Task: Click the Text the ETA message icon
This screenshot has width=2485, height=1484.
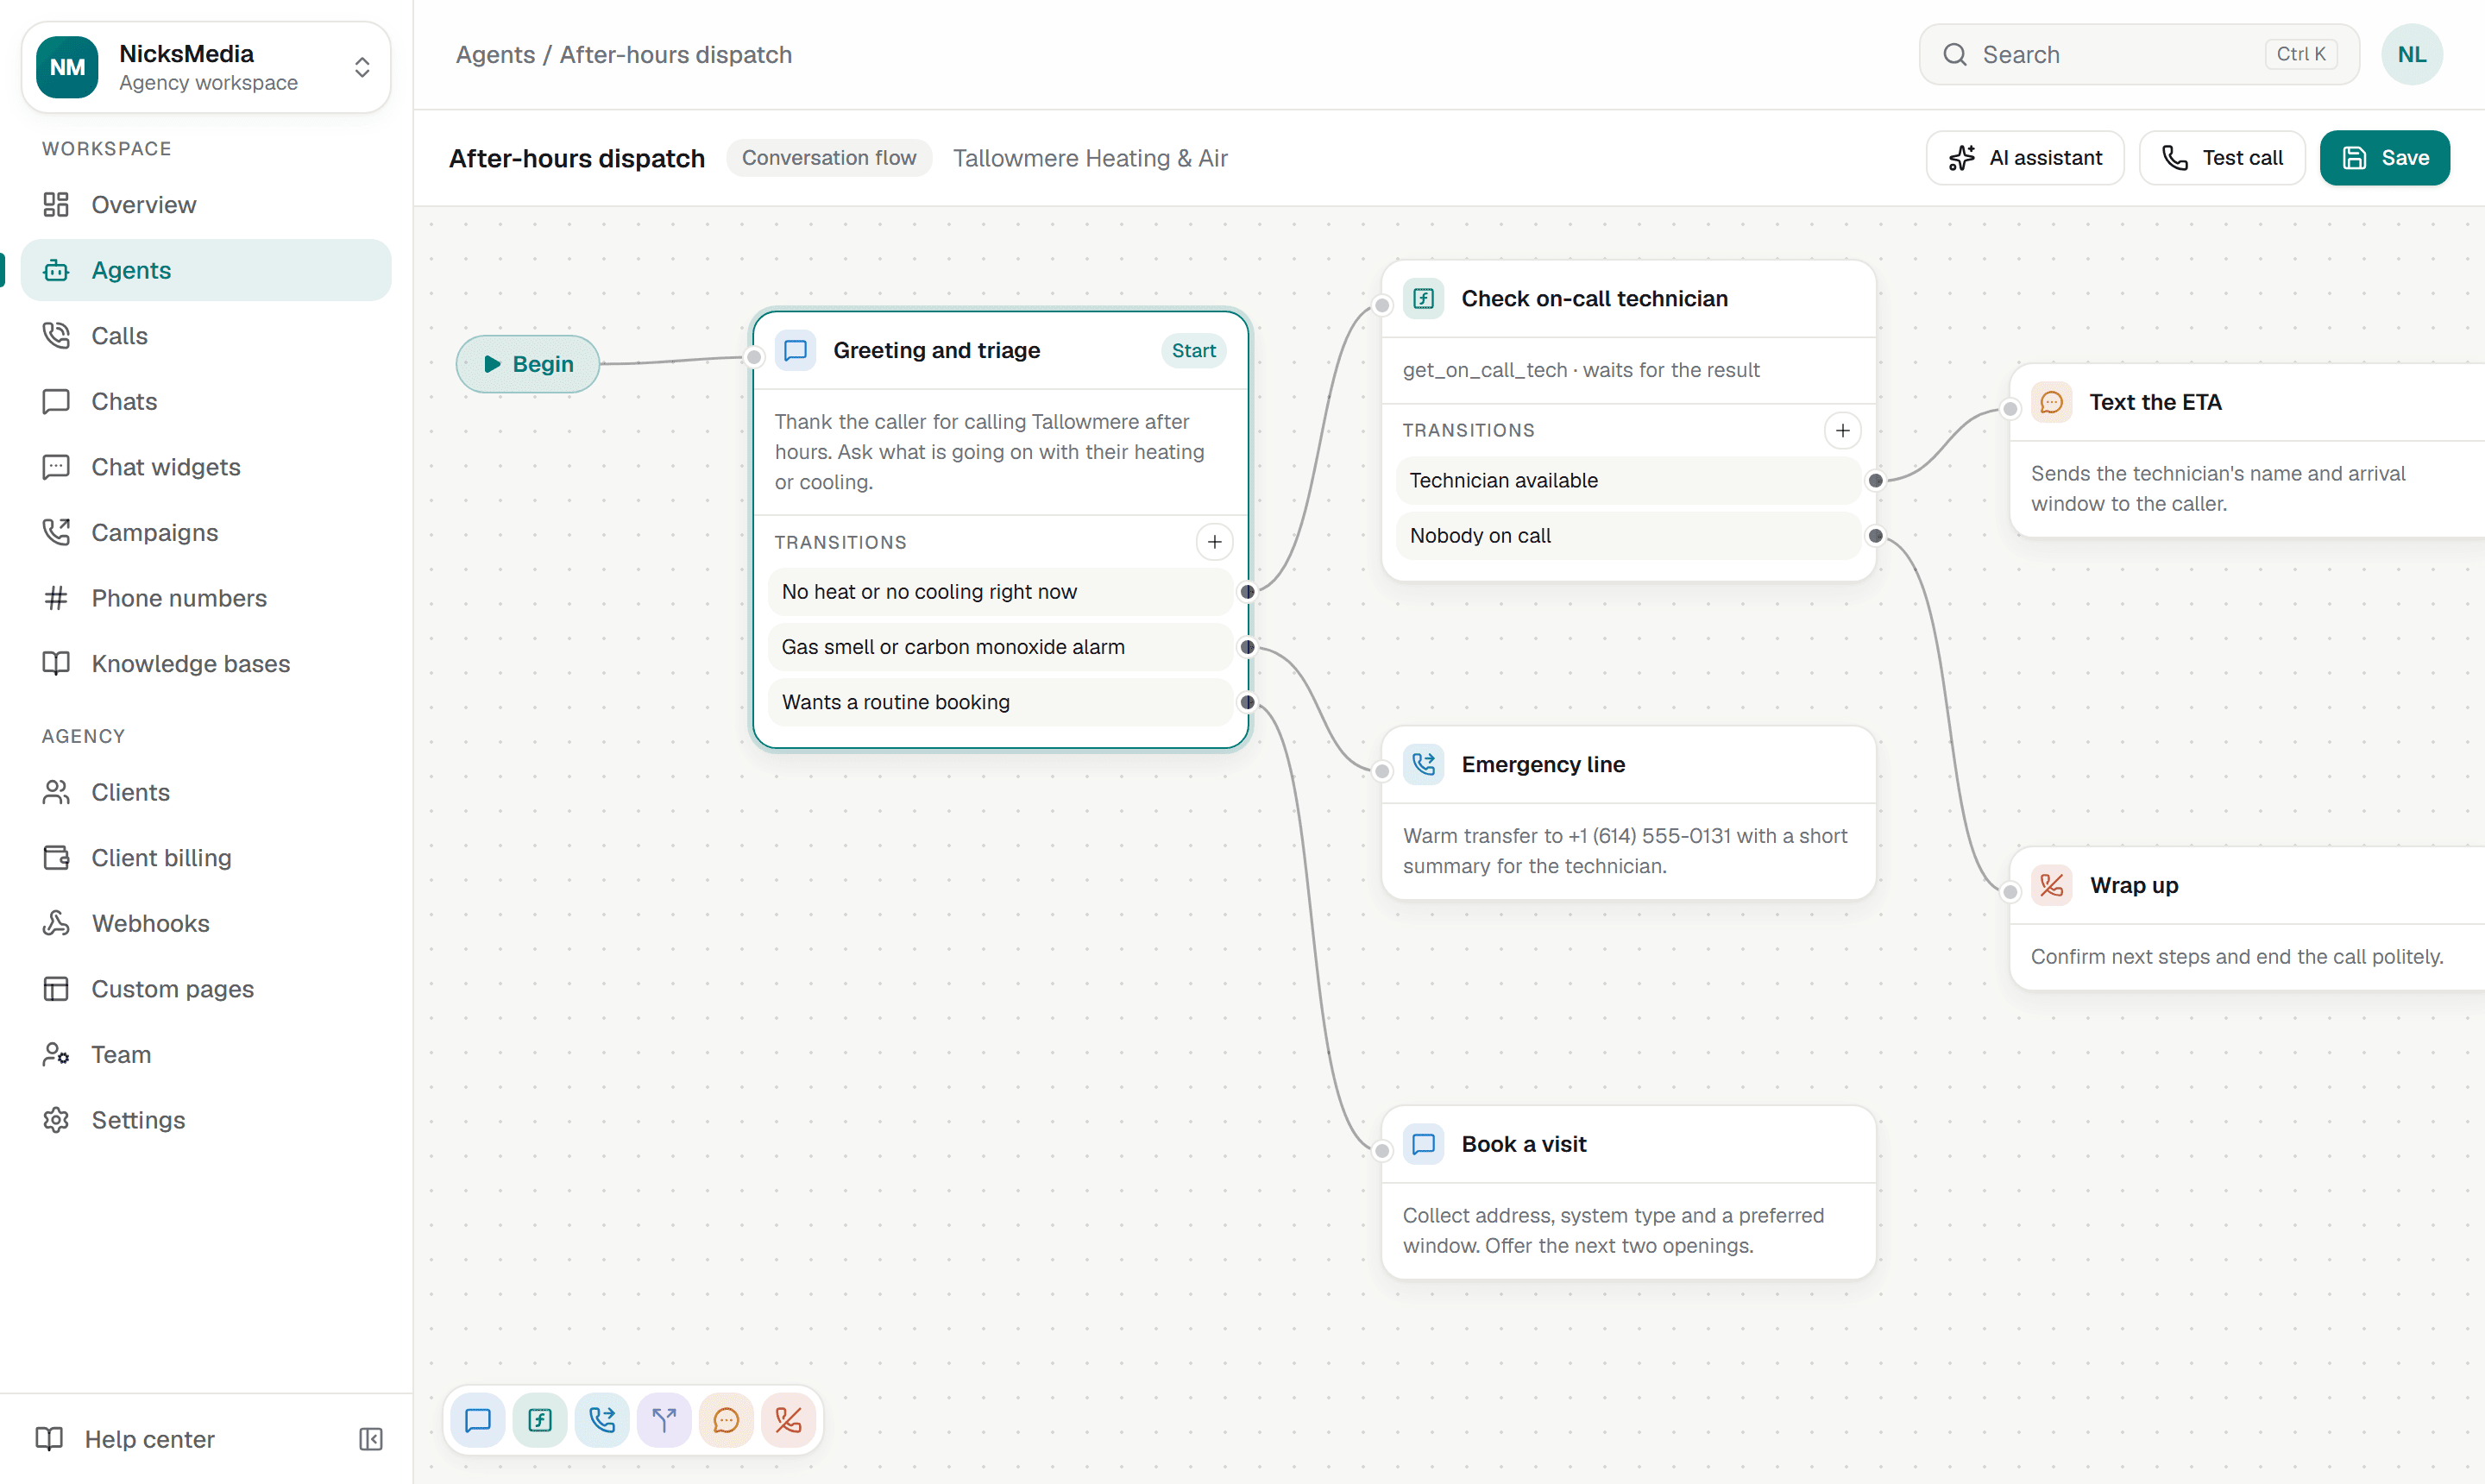Action: (x=2051, y=402)
